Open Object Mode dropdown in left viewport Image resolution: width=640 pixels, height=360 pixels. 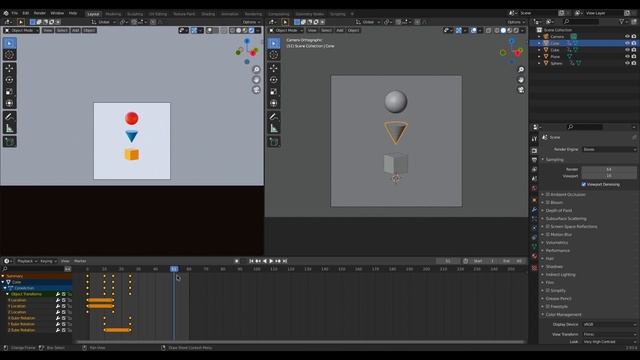point(22,30)
